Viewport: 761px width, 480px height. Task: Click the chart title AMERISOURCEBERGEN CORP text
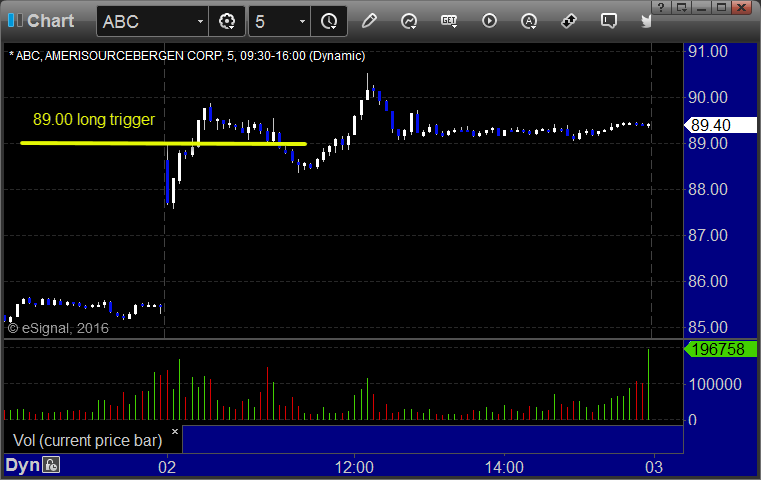pyautogui.click(x=133, y=56)
